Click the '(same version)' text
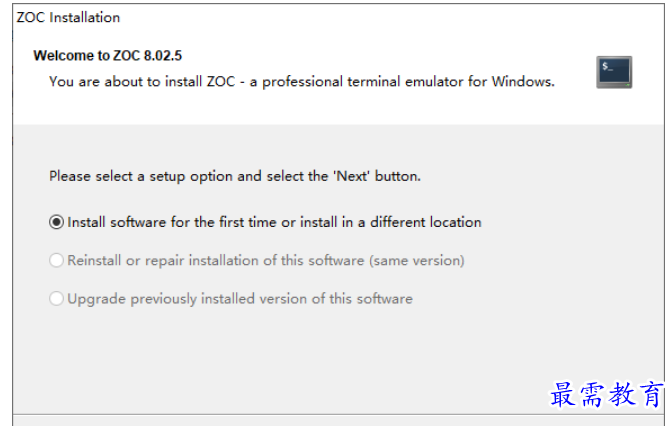The width and height of the screenshot is (672, 426). 417,261
